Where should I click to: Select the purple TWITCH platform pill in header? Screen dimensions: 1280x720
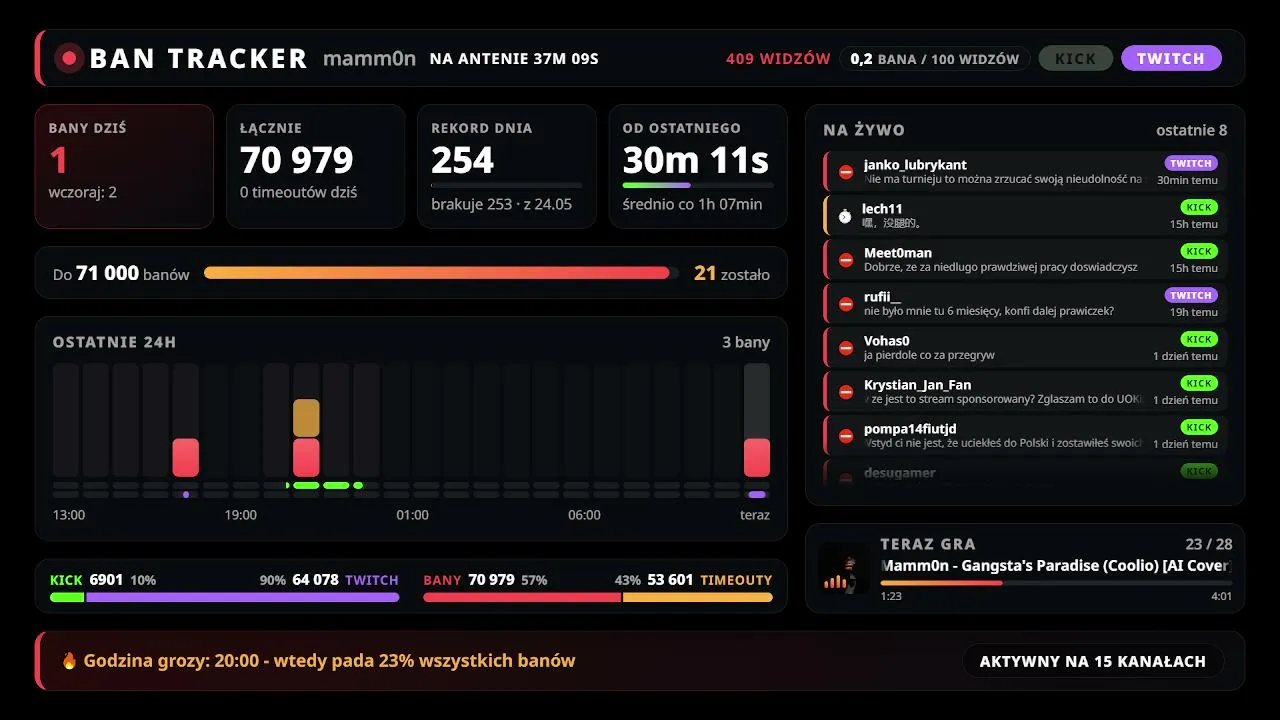(1171, 58)
